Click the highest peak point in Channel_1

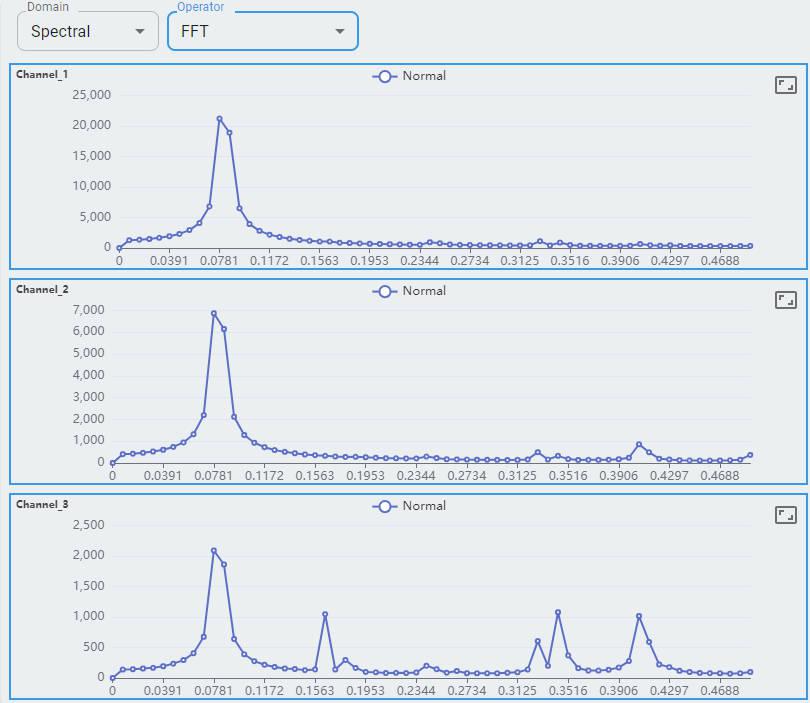pos(219,119)
